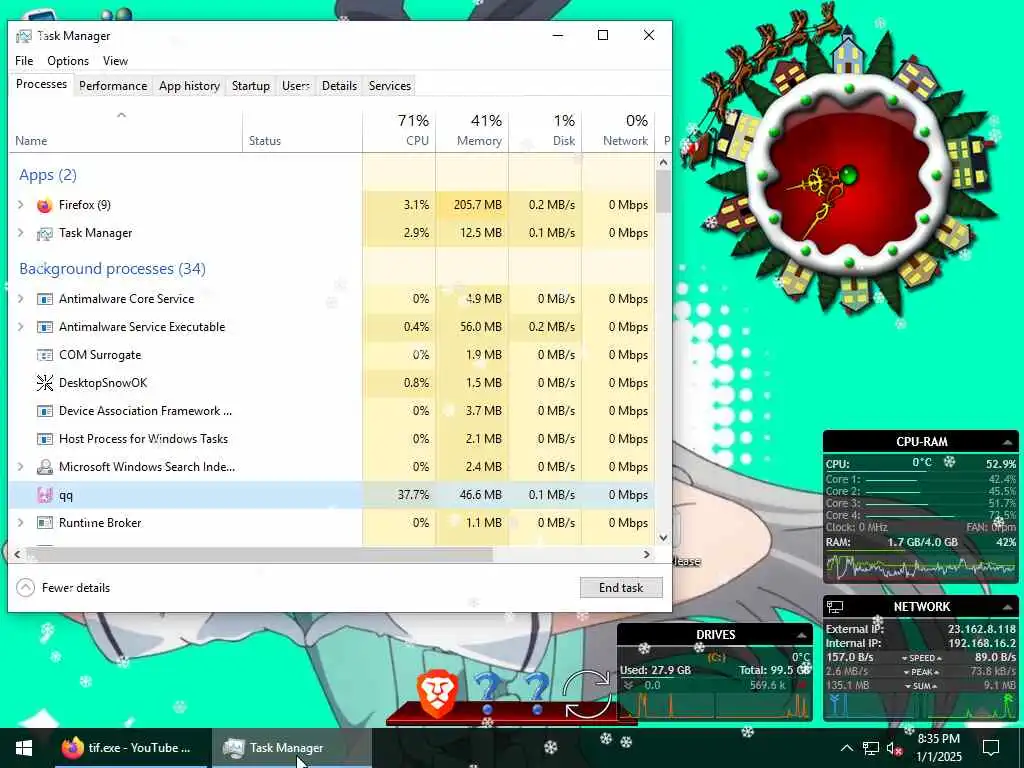1024x768 pixels.
Task: Open the Windows Start menu
Action: click(x=24, y=748)
